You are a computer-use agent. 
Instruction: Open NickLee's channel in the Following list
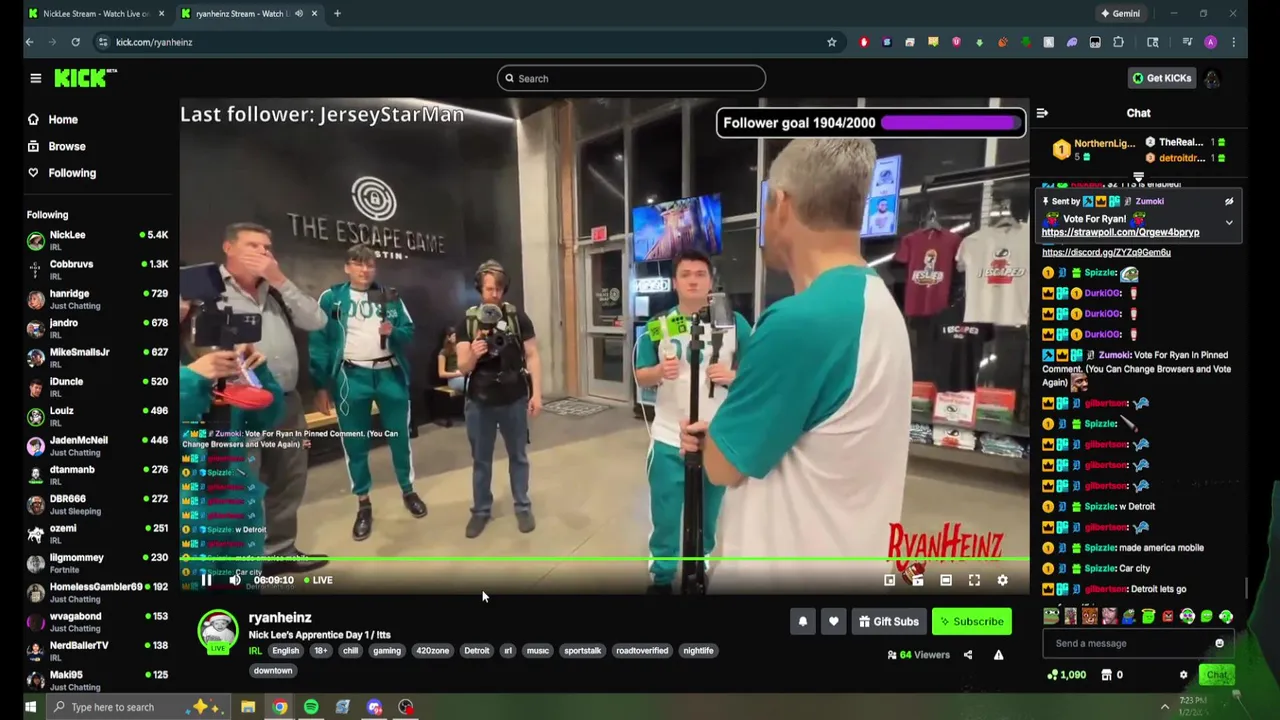(98, 240)
